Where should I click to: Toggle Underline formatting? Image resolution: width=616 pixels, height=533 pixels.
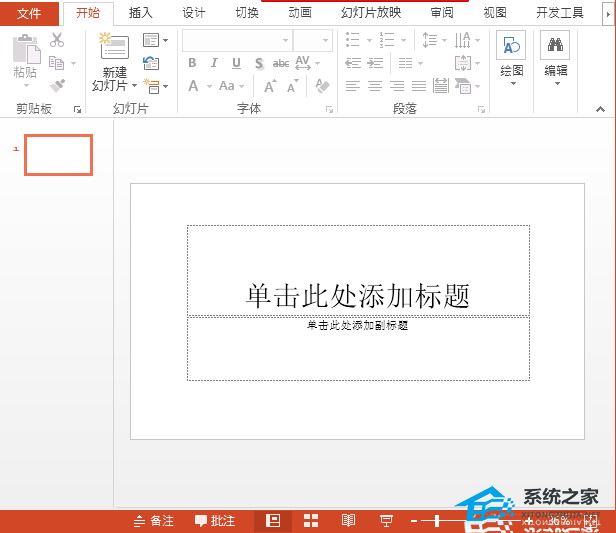236,63
